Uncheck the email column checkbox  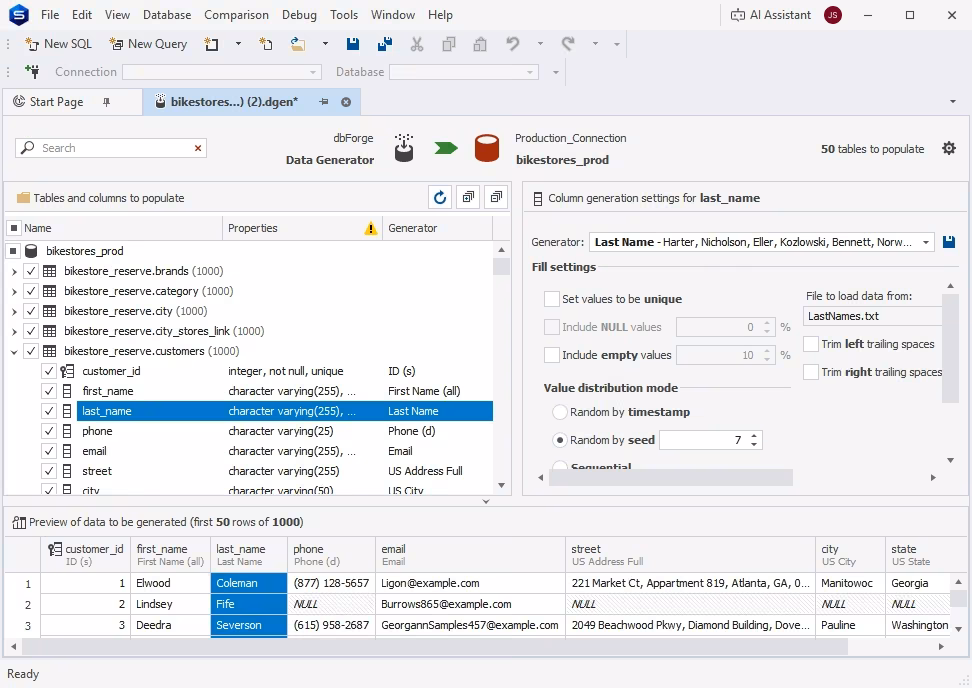pos(49,451)
